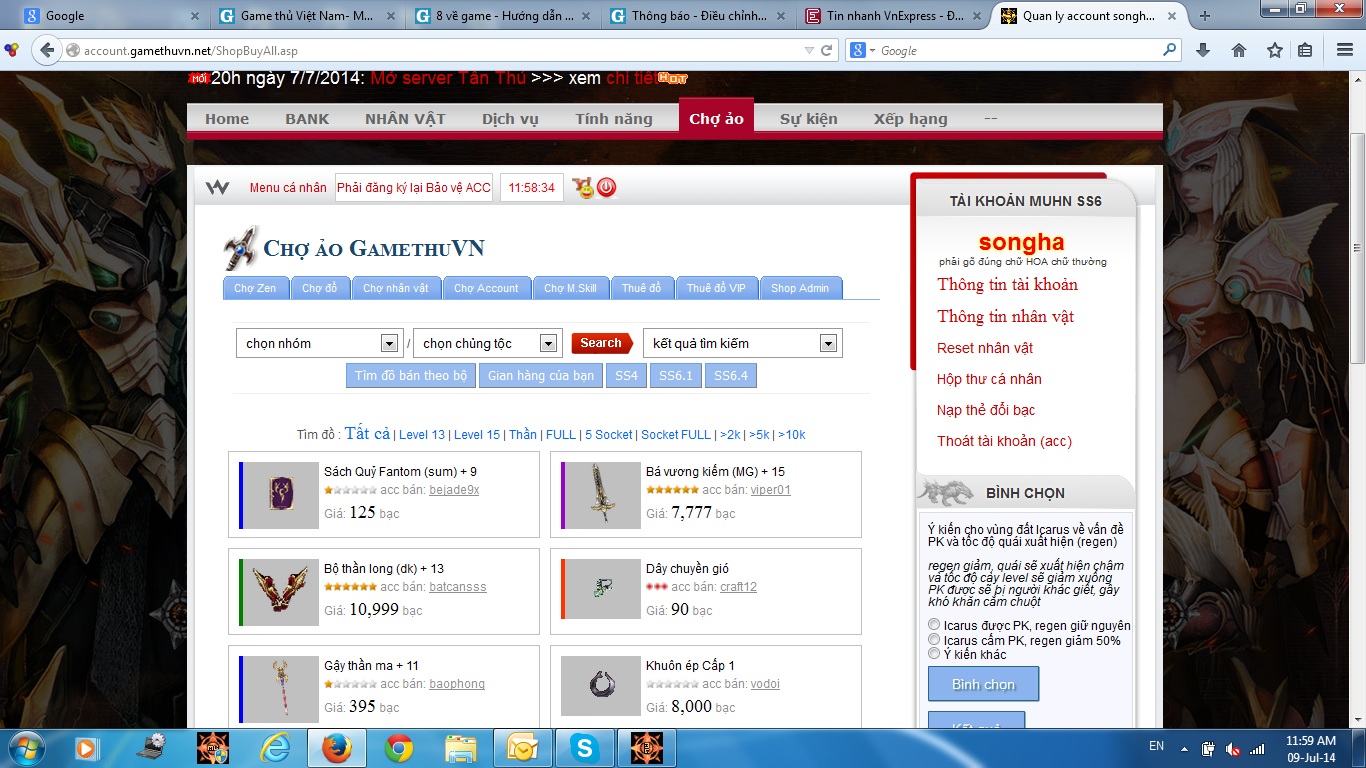This screenshot has width=1366, height=768.
Task: Open the URL bar history dropdown arrow
Action: 809,50
